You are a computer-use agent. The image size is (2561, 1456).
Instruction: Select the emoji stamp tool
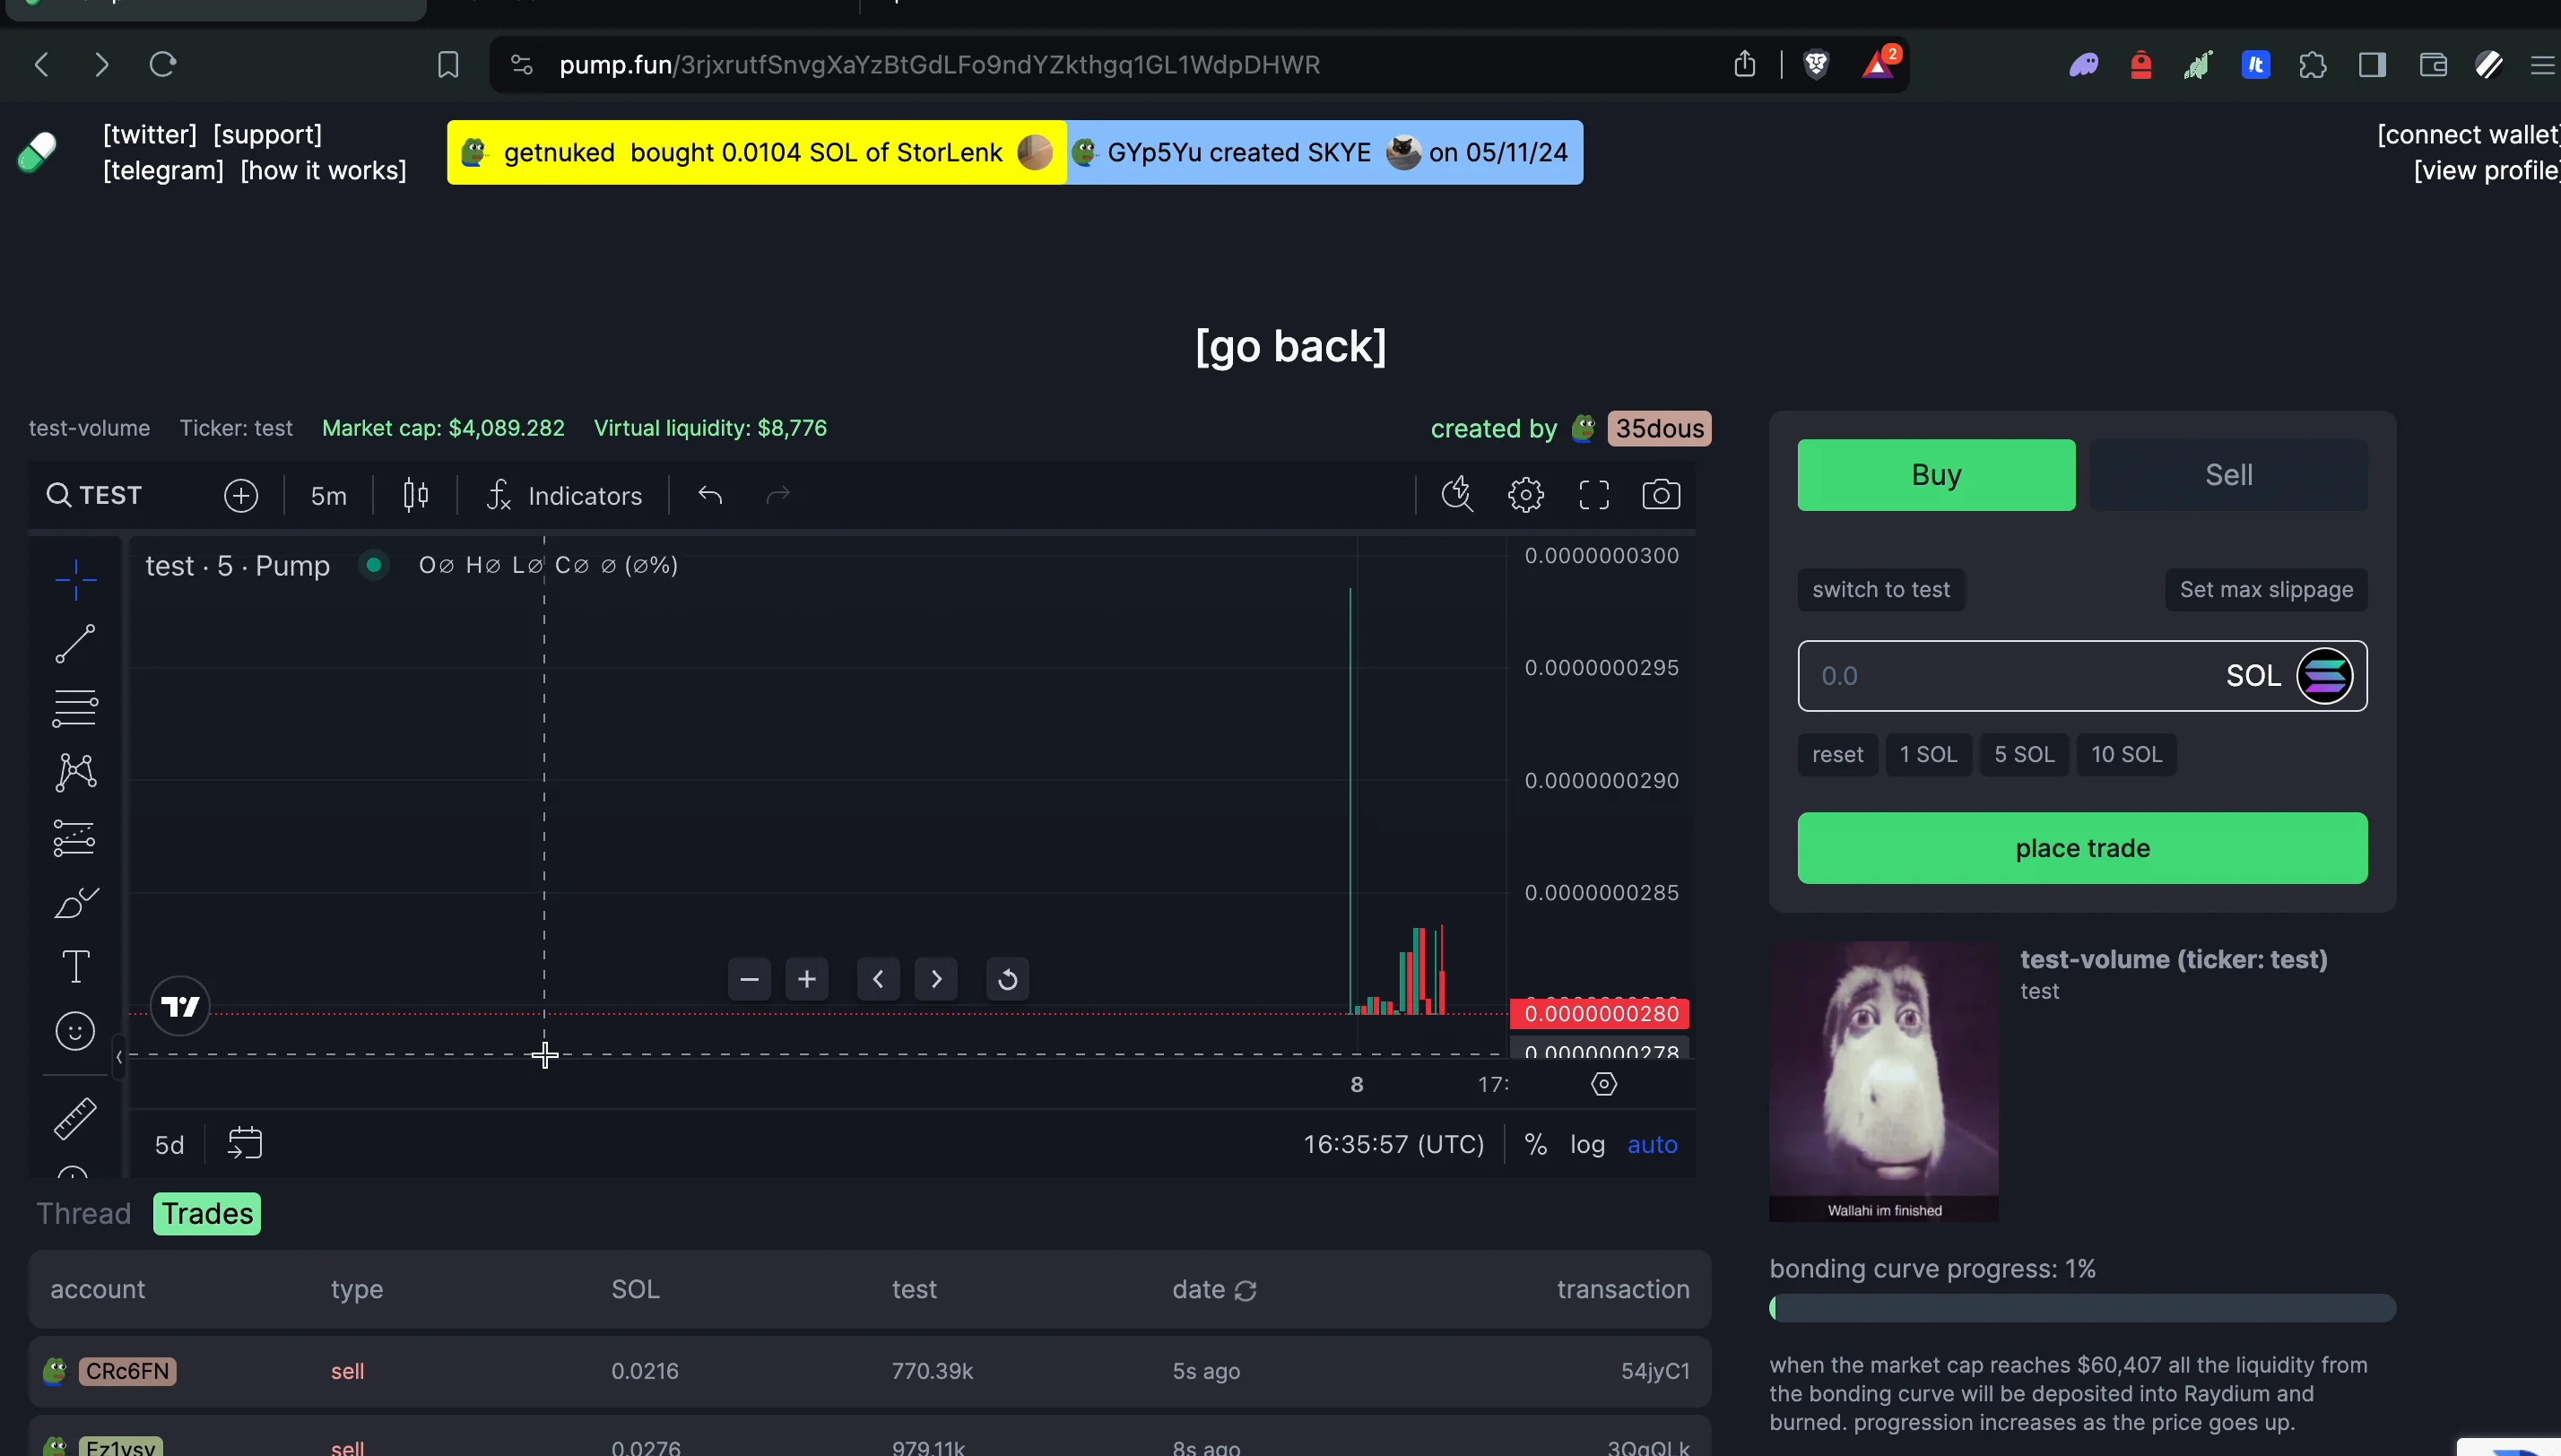[75, 1030]
